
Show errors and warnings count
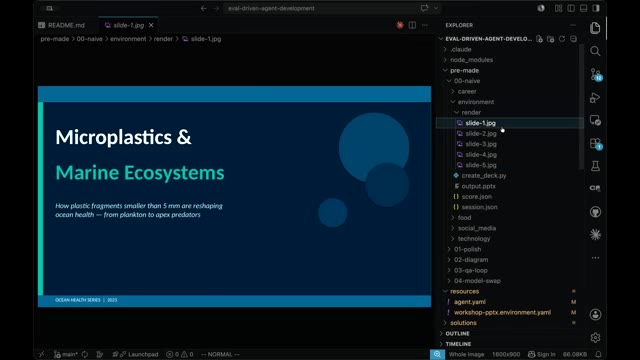180,354
